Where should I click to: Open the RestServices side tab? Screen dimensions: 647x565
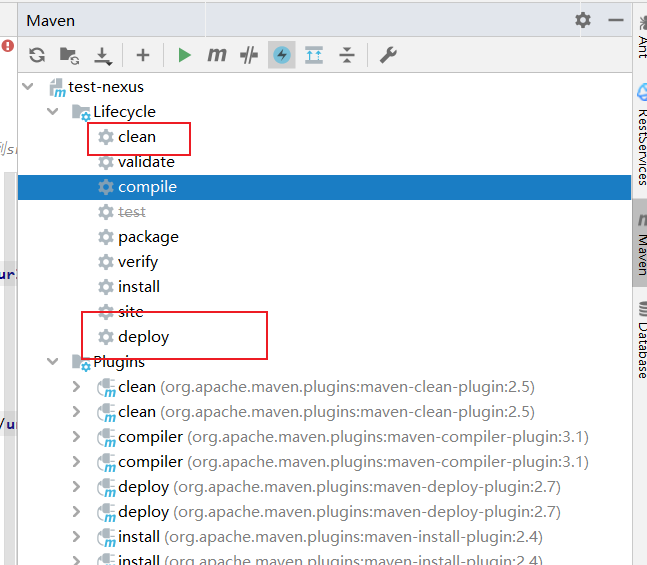(640, 136)
